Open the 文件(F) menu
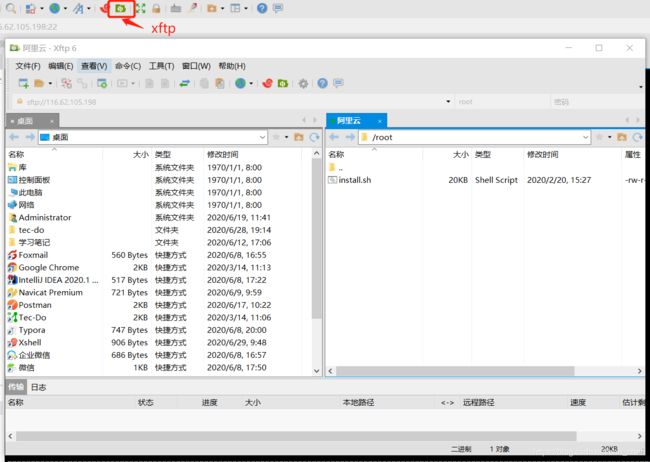This screenshot has height=462, width=650. coord(28,66)
